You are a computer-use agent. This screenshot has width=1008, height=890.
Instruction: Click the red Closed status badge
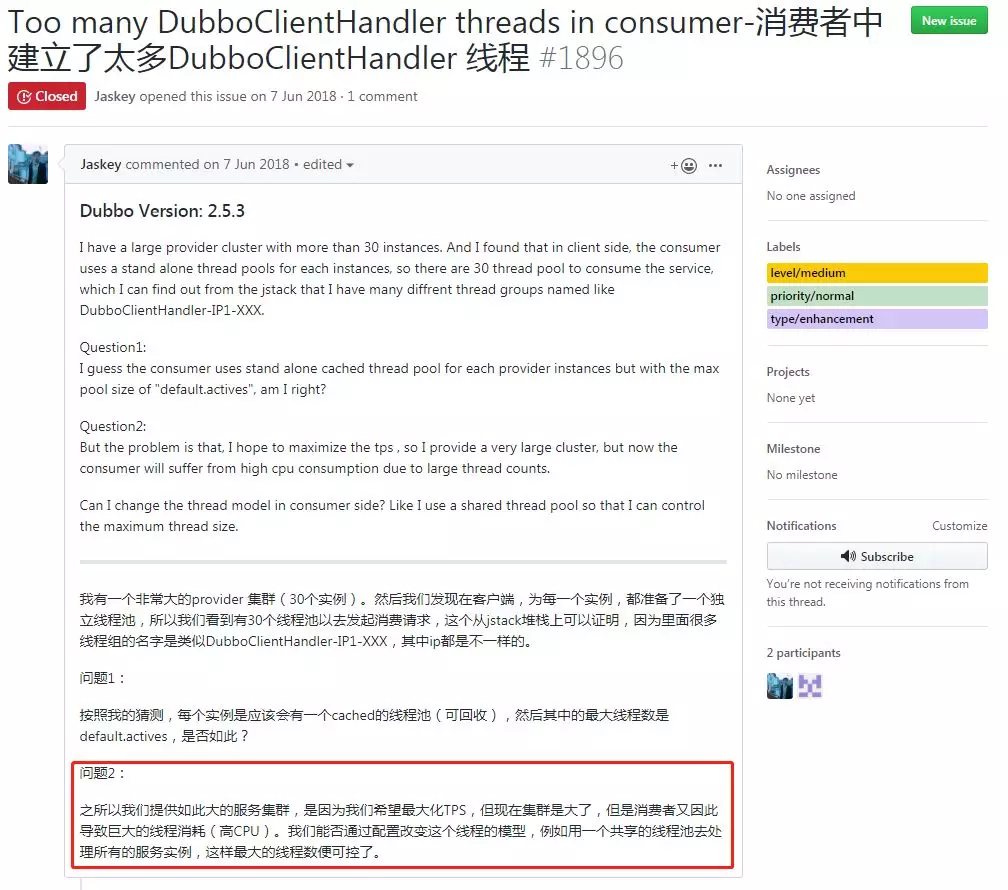pos(47,96)
